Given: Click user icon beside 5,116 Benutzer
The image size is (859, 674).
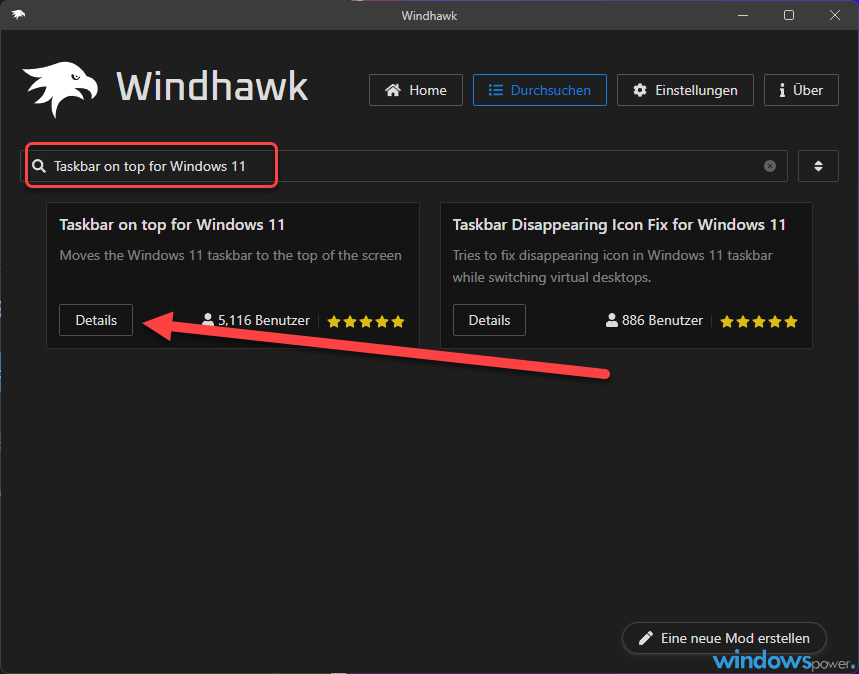Looking at the screenshot, I should pos(208,320).
